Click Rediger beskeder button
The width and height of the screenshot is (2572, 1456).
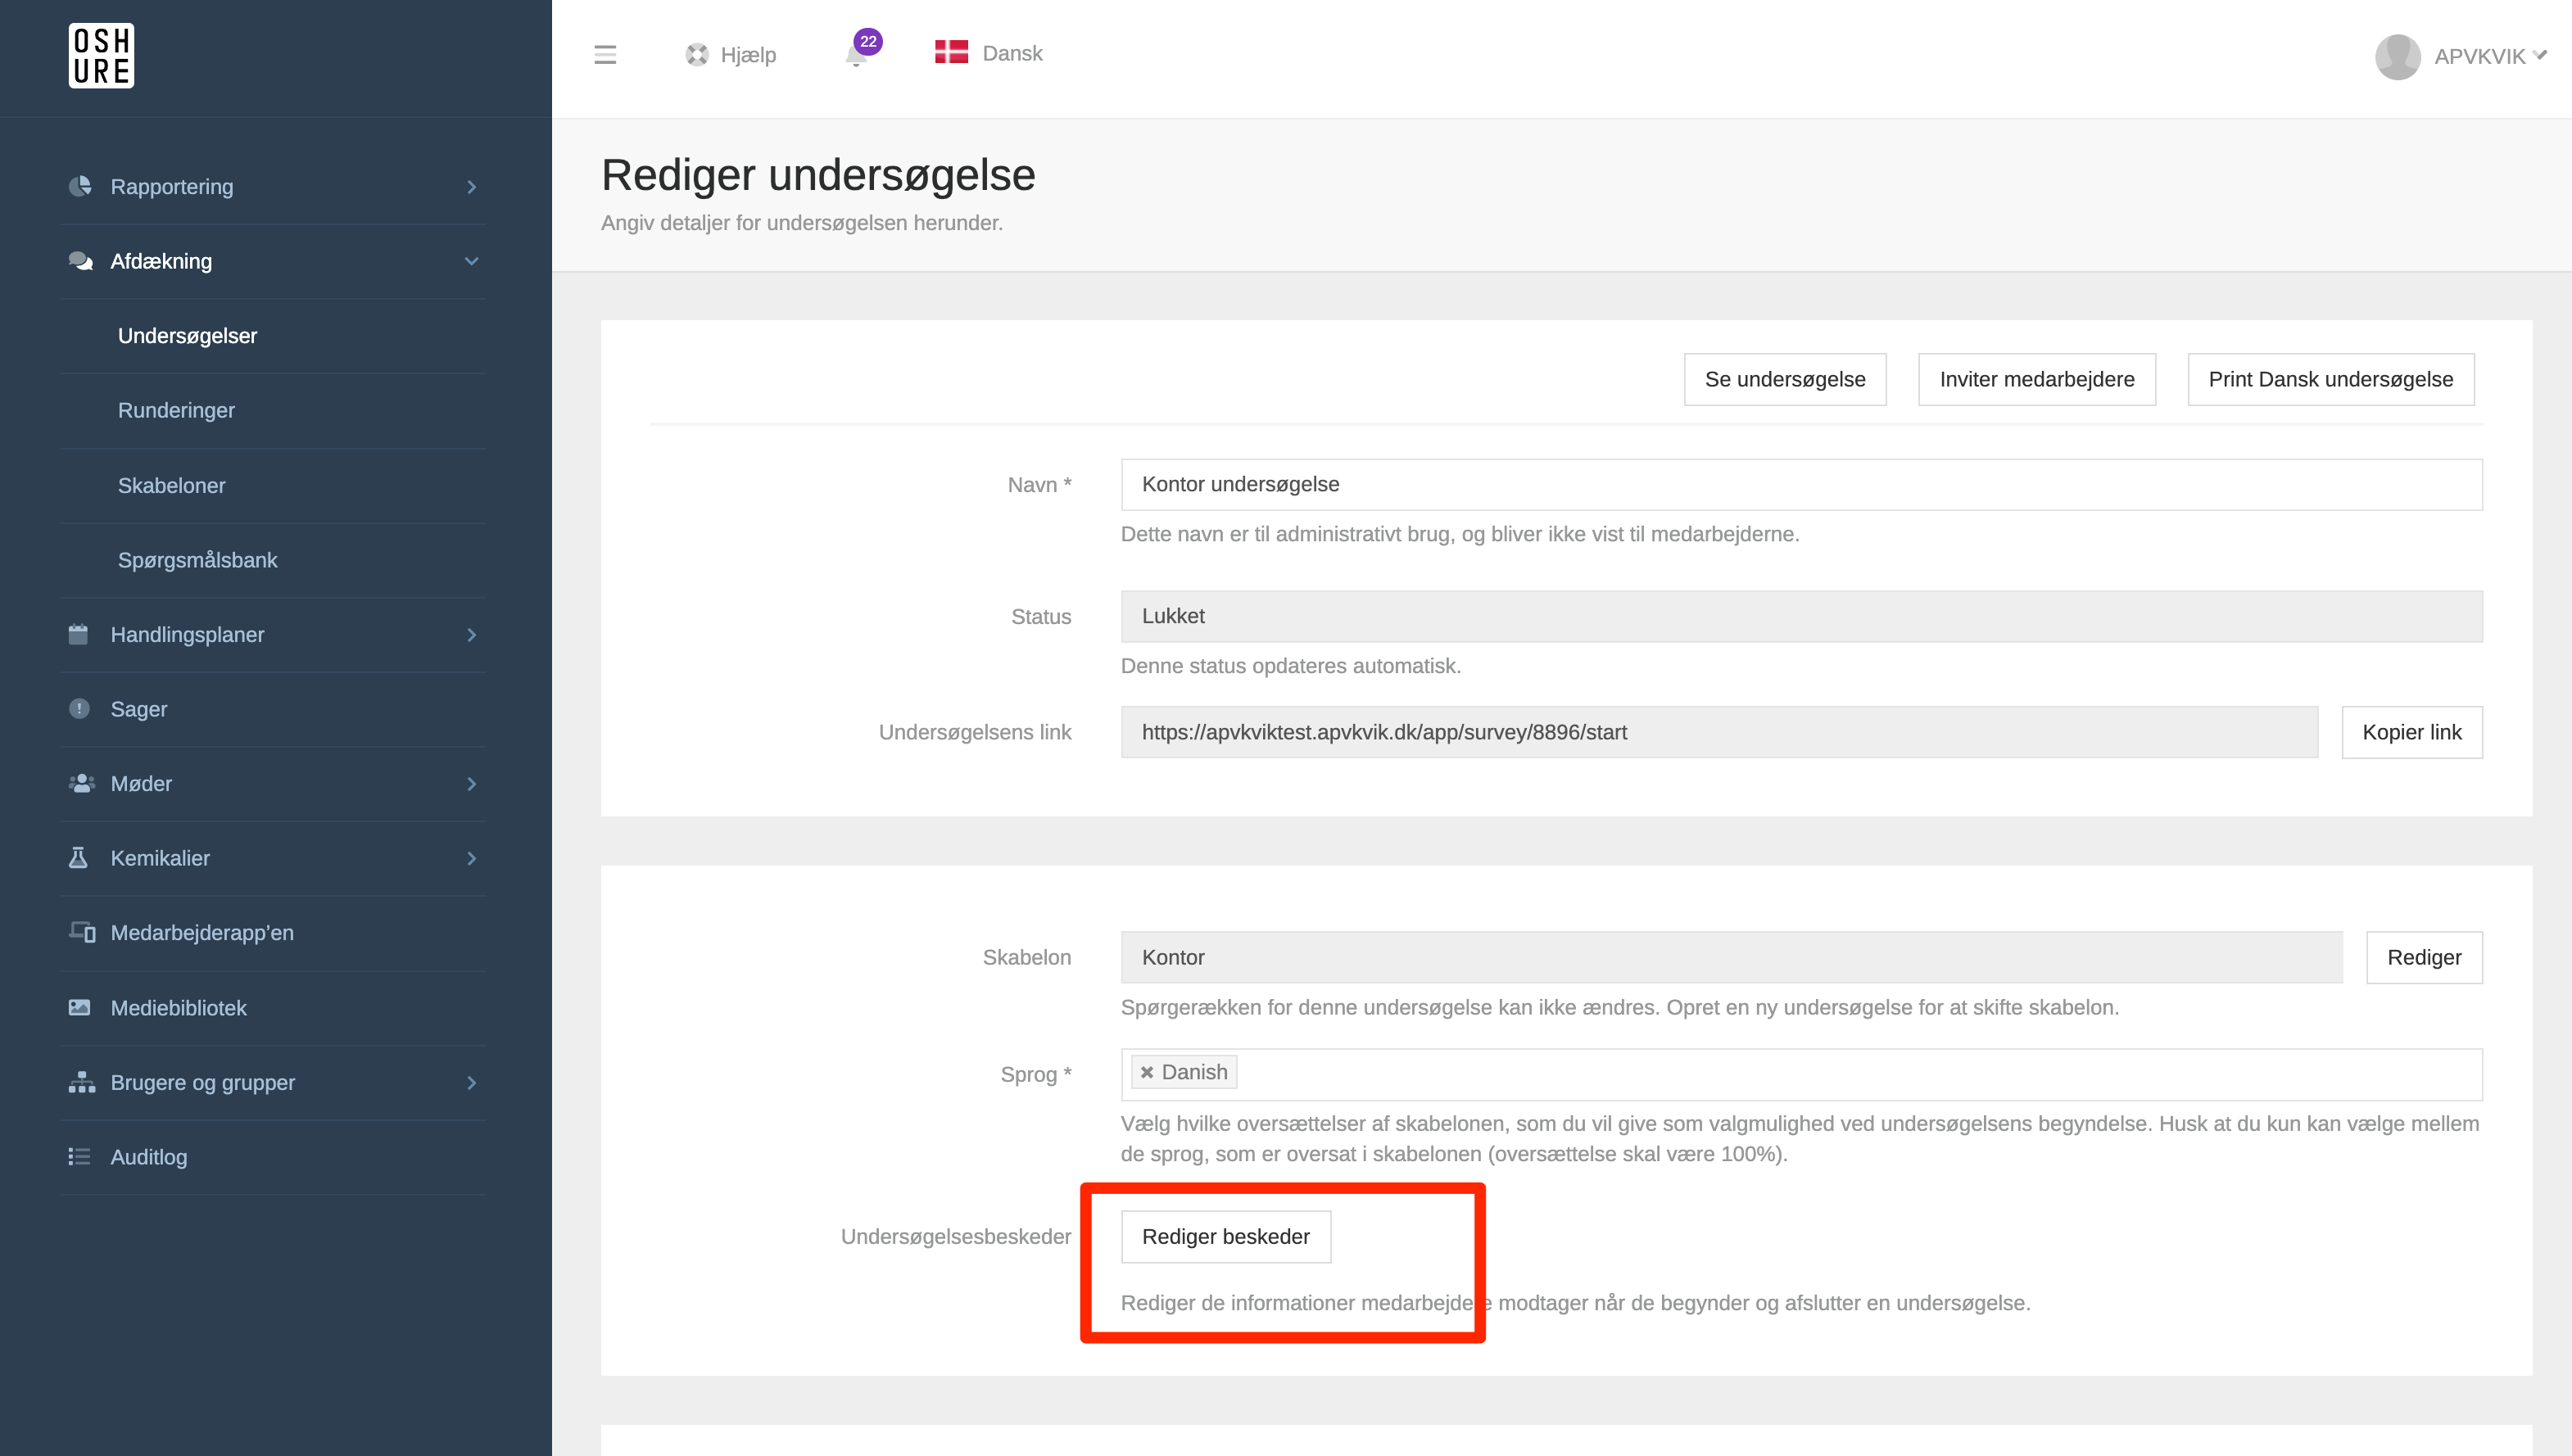pos(1225,1237)
